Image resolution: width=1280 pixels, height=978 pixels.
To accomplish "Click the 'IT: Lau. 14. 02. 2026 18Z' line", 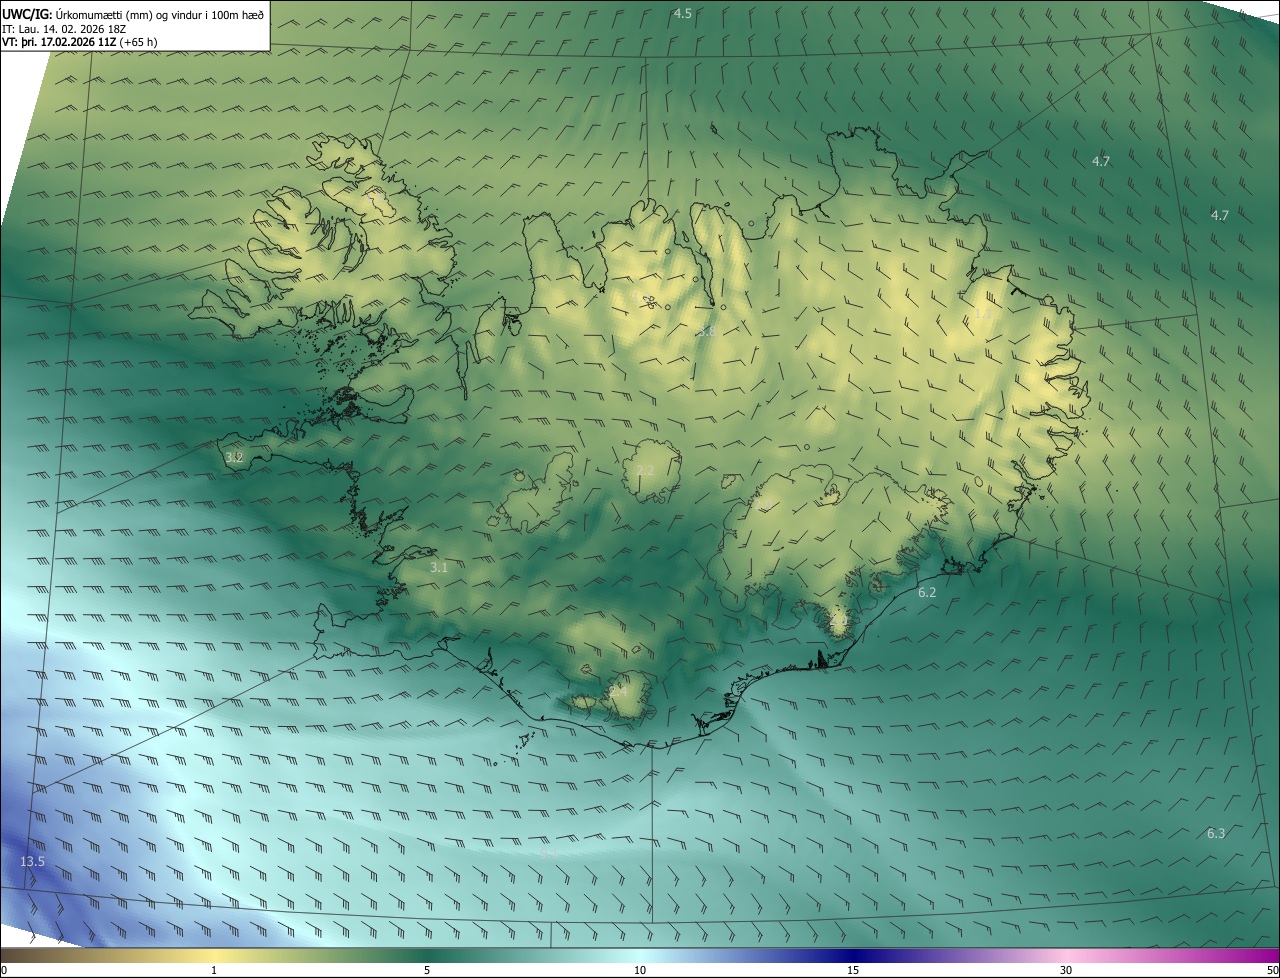I will tap(66, 28).
